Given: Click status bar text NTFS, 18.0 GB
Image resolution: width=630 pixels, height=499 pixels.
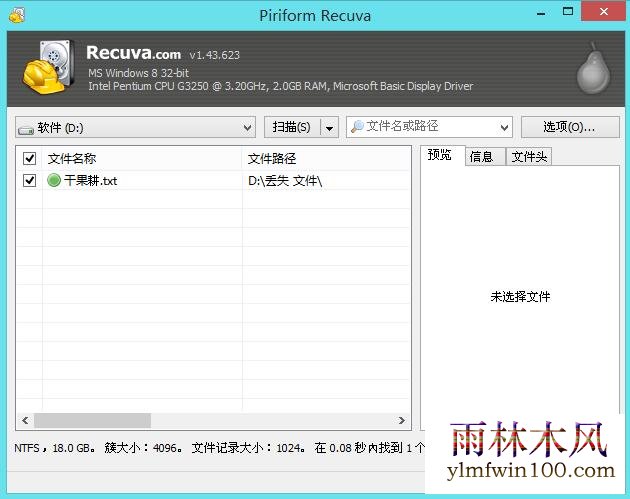Looking at the screenshot, I should pos(55,448).
